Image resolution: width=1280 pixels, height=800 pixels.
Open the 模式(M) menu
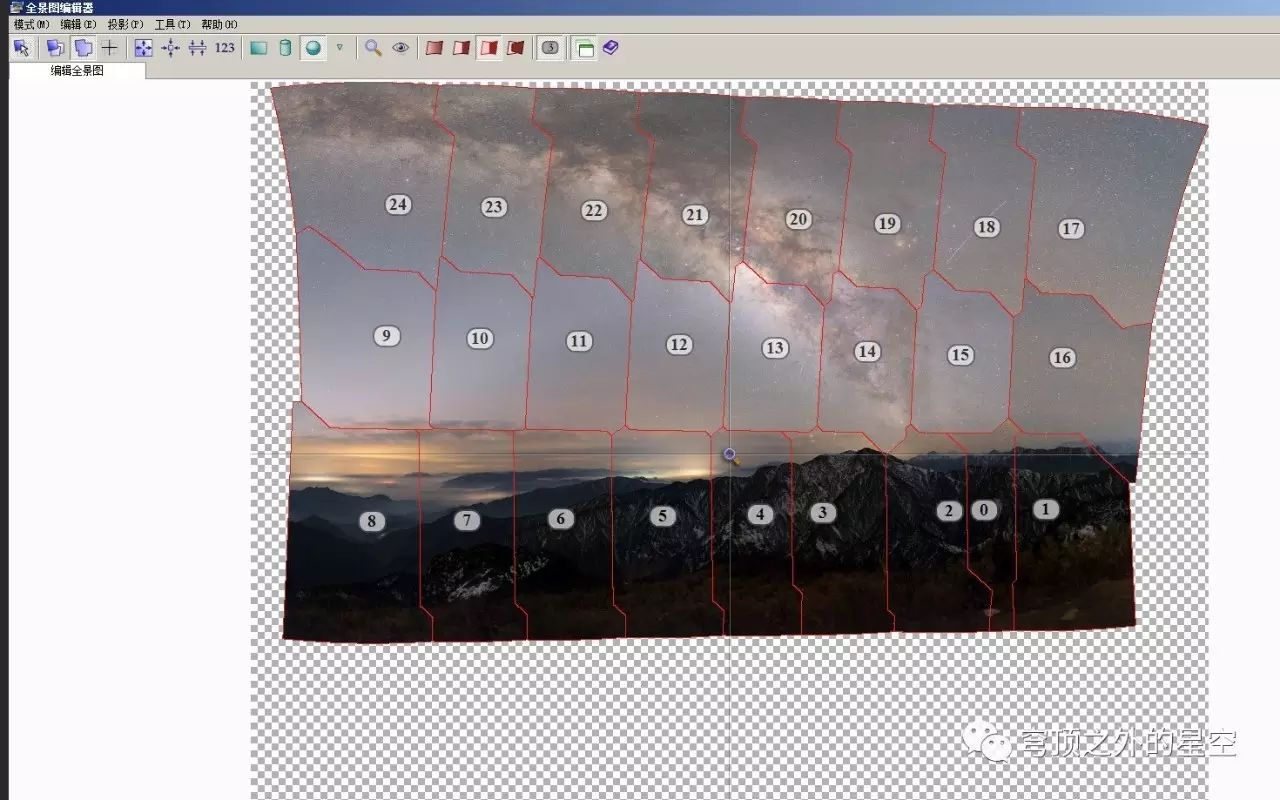pyautogui.click(x=31, y=24)
